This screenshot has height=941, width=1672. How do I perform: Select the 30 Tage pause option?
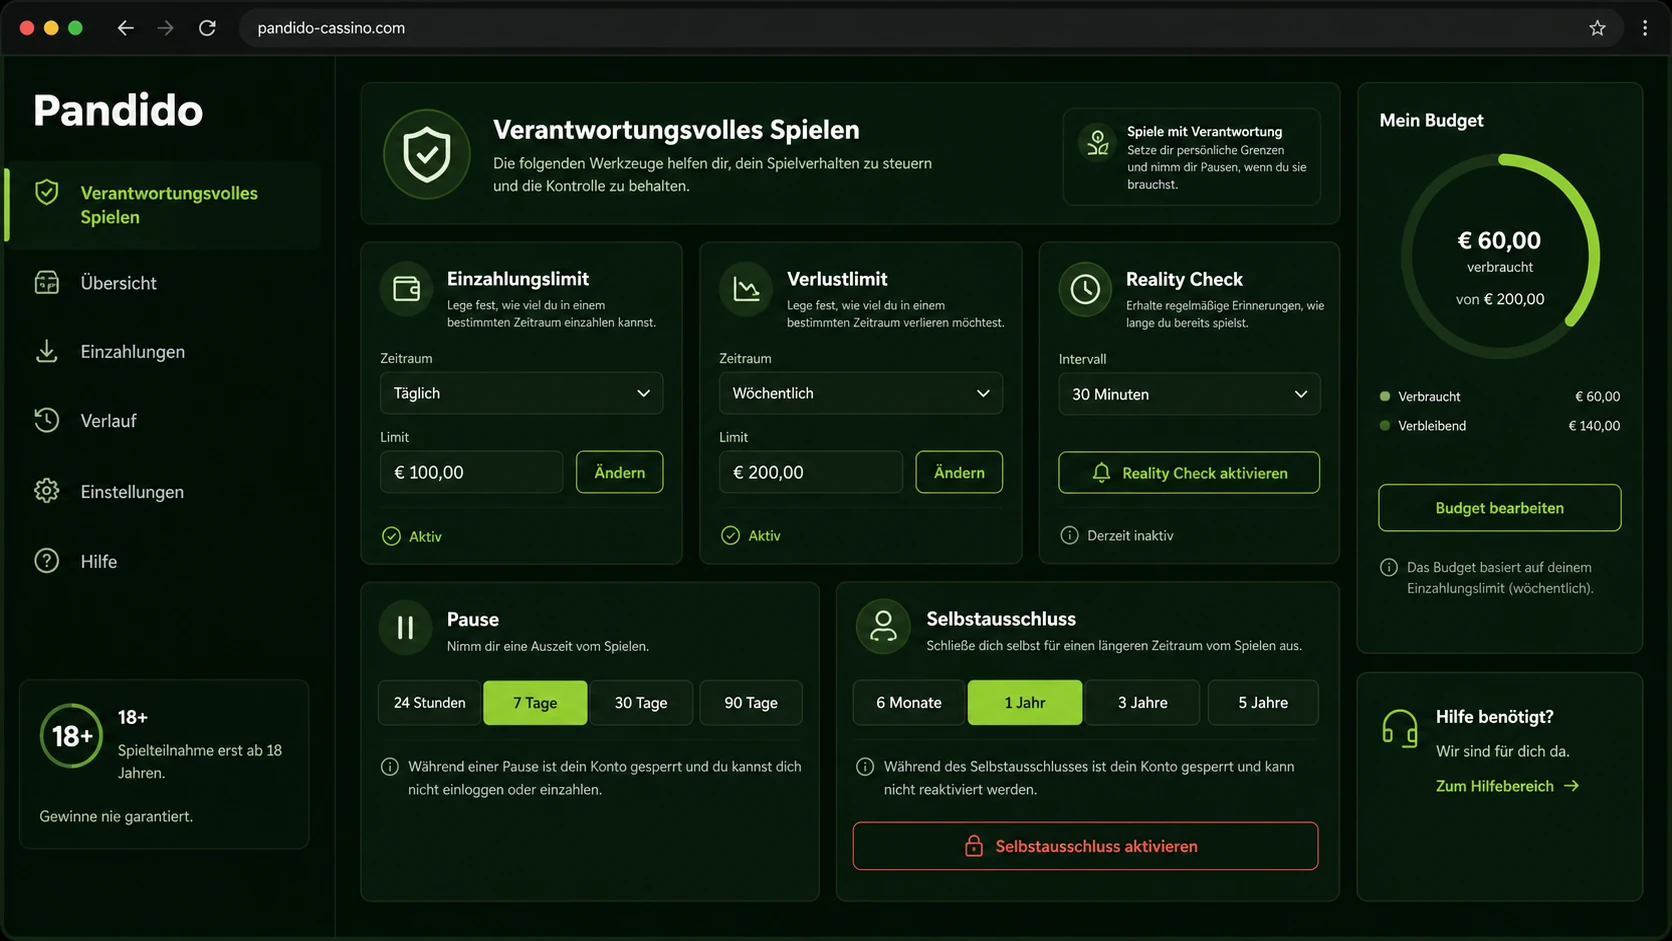pyautogui.click(x=641, y=702)
